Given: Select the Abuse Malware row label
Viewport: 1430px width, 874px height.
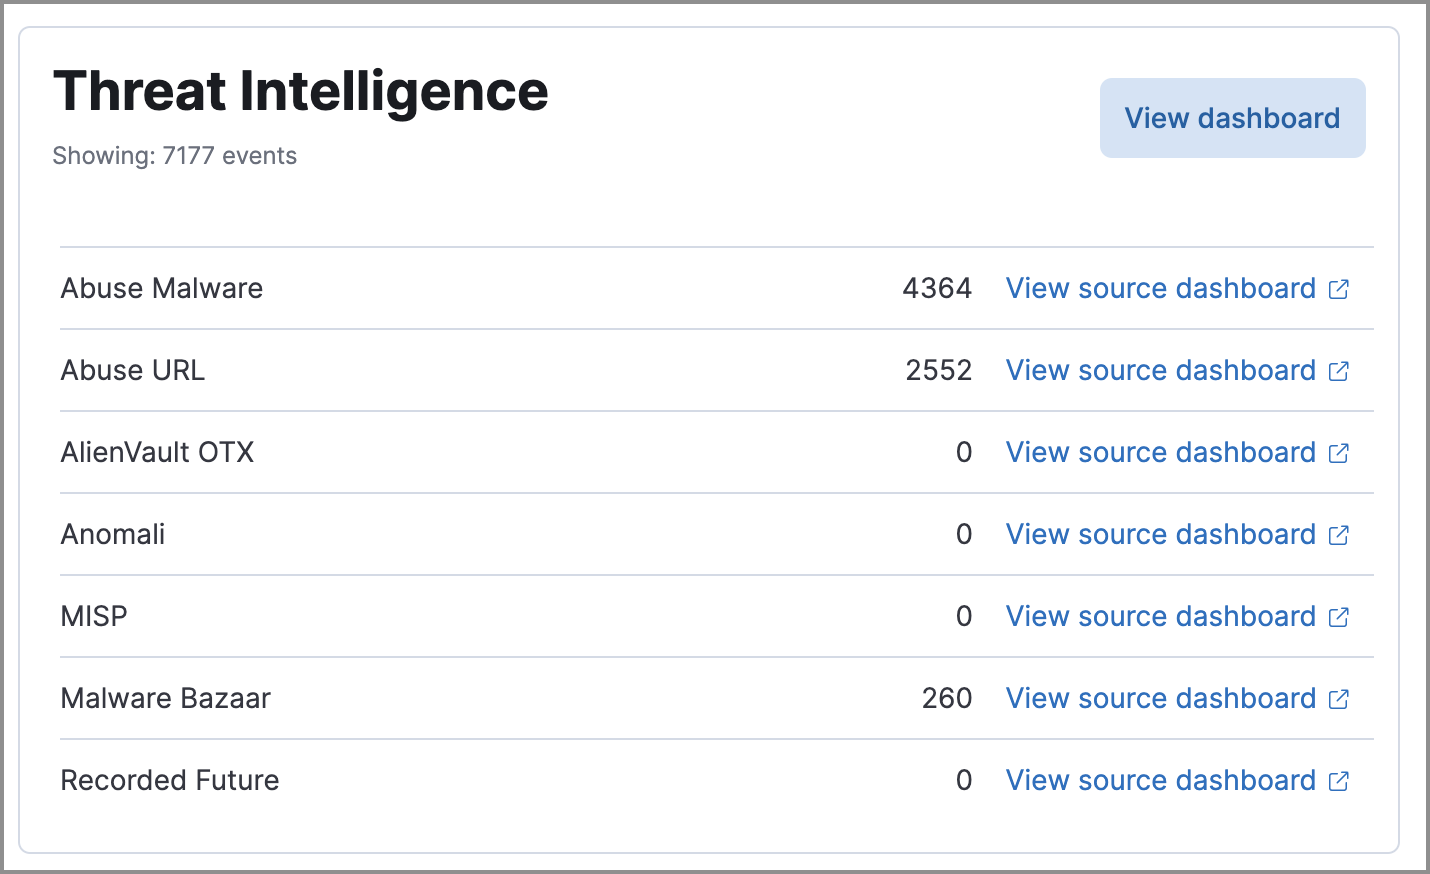Looking at the screenshot, I should 162,289.
